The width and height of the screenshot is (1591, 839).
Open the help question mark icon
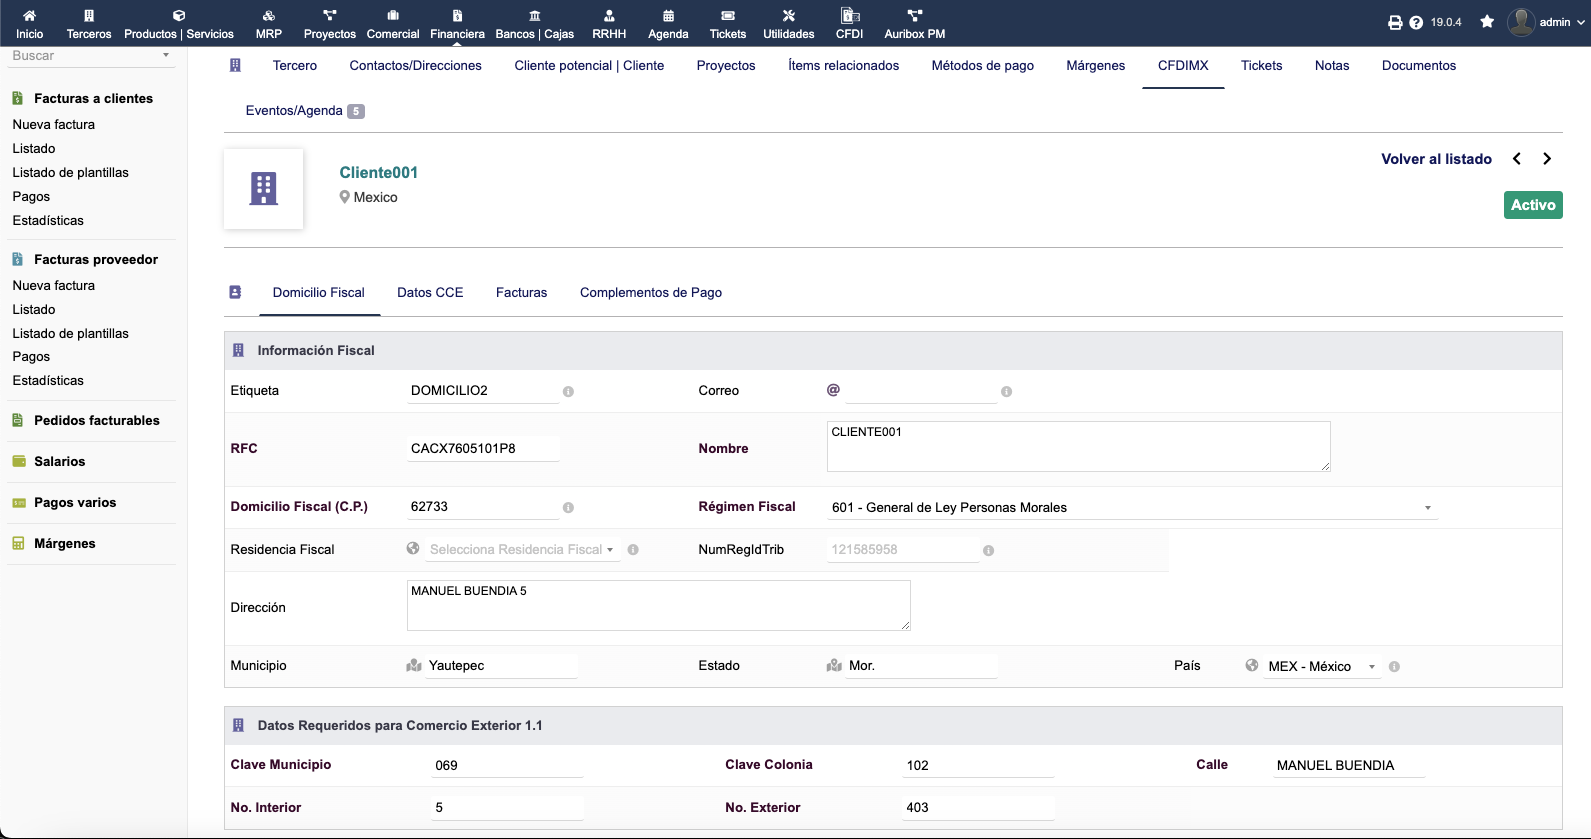pyautogui.click(x=1416, y=22)
